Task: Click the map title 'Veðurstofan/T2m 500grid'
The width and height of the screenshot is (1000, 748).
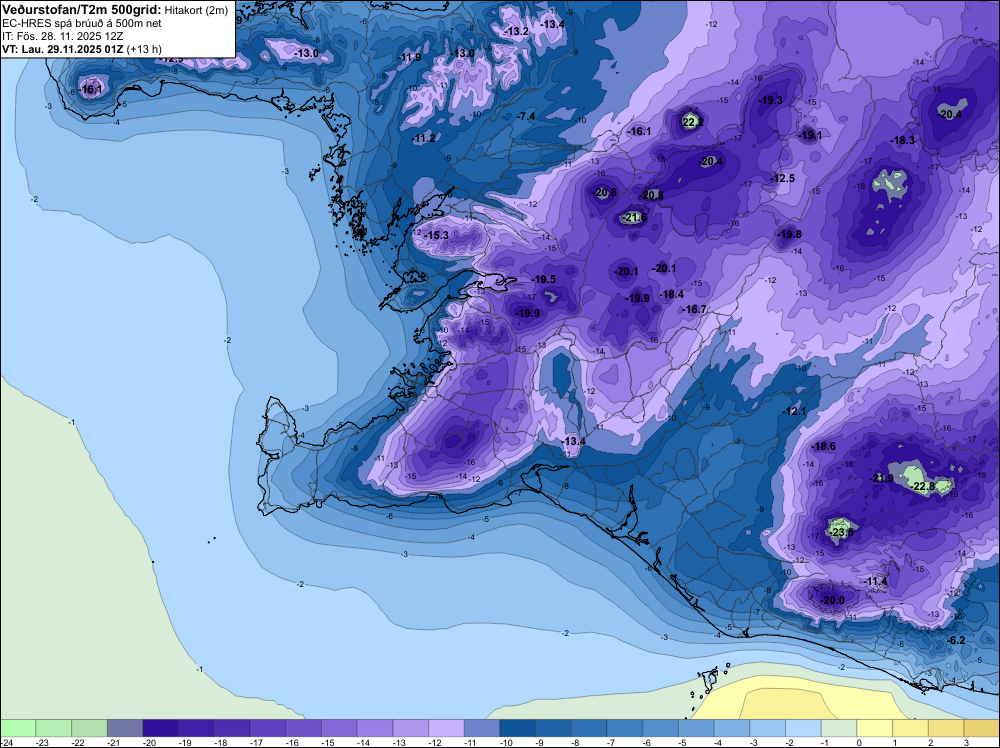Action: pyautogui.click(x=82, y=10)
